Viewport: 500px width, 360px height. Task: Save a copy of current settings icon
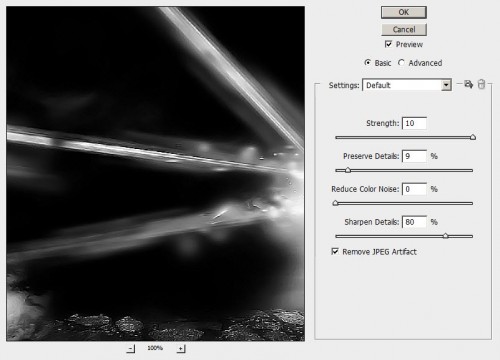(x=468, y=84)
